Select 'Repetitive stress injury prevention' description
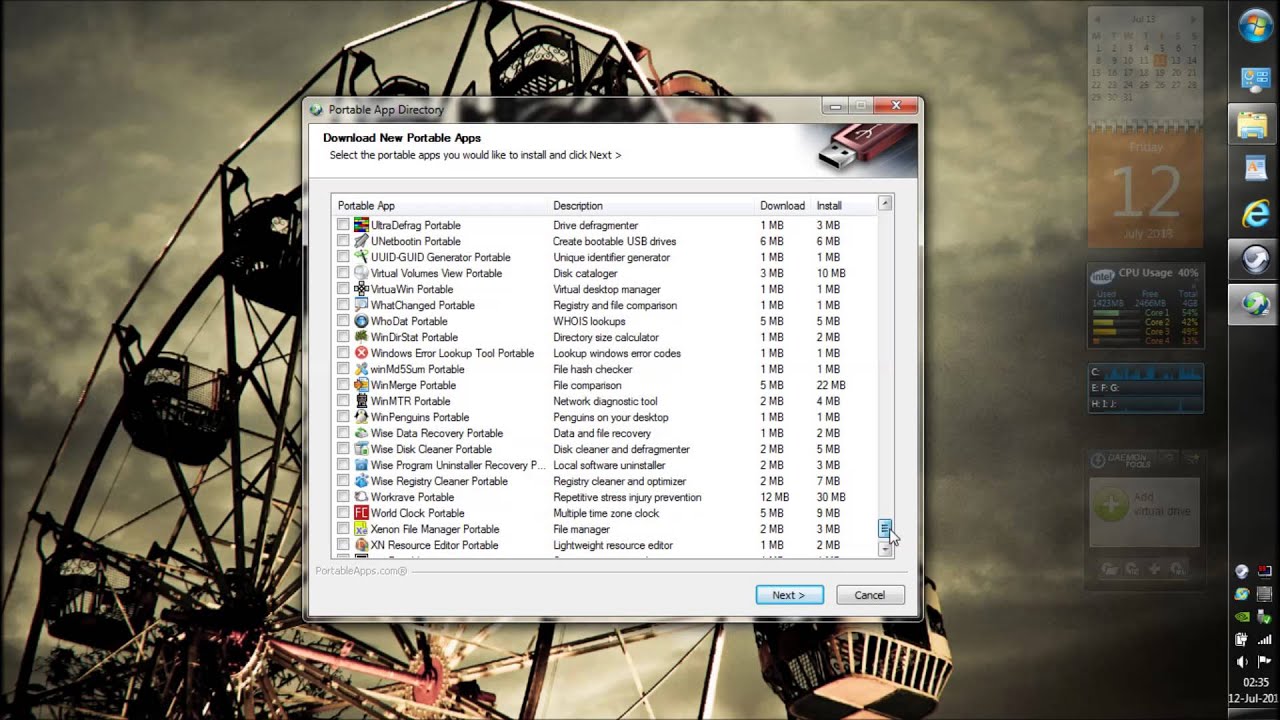 click(x=627, y=497)
